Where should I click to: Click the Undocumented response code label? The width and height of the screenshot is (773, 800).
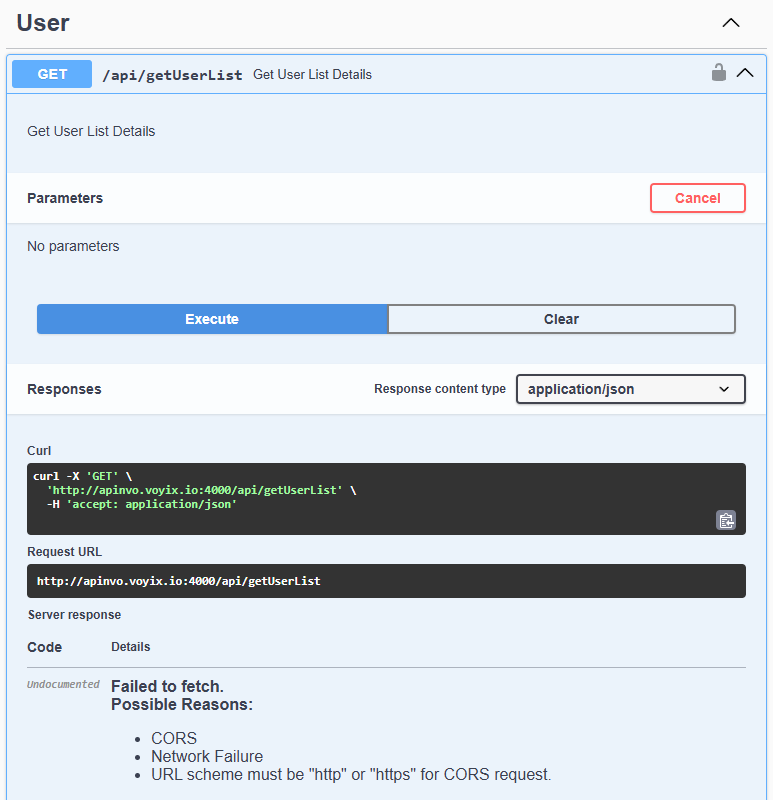click(63, 685)
